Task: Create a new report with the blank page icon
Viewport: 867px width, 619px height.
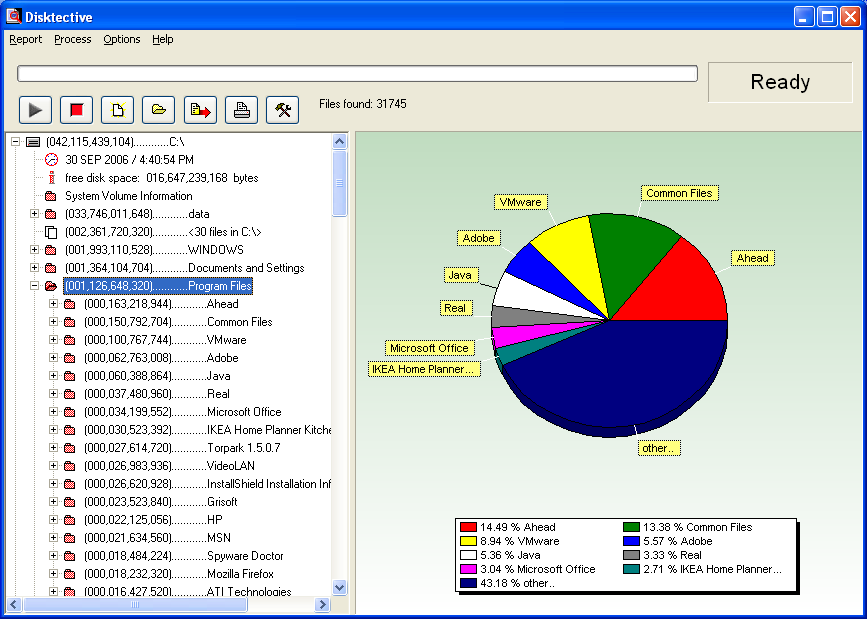Action: (117, 110)
